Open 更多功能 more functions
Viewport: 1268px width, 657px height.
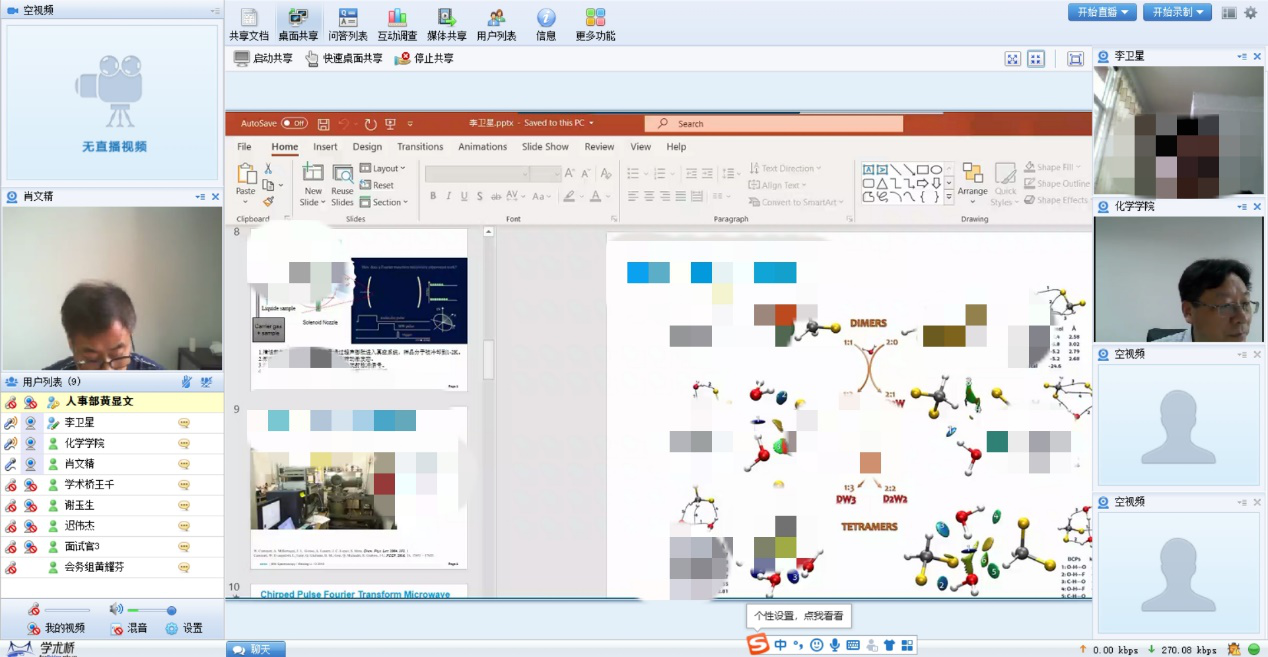coord(596,24)
